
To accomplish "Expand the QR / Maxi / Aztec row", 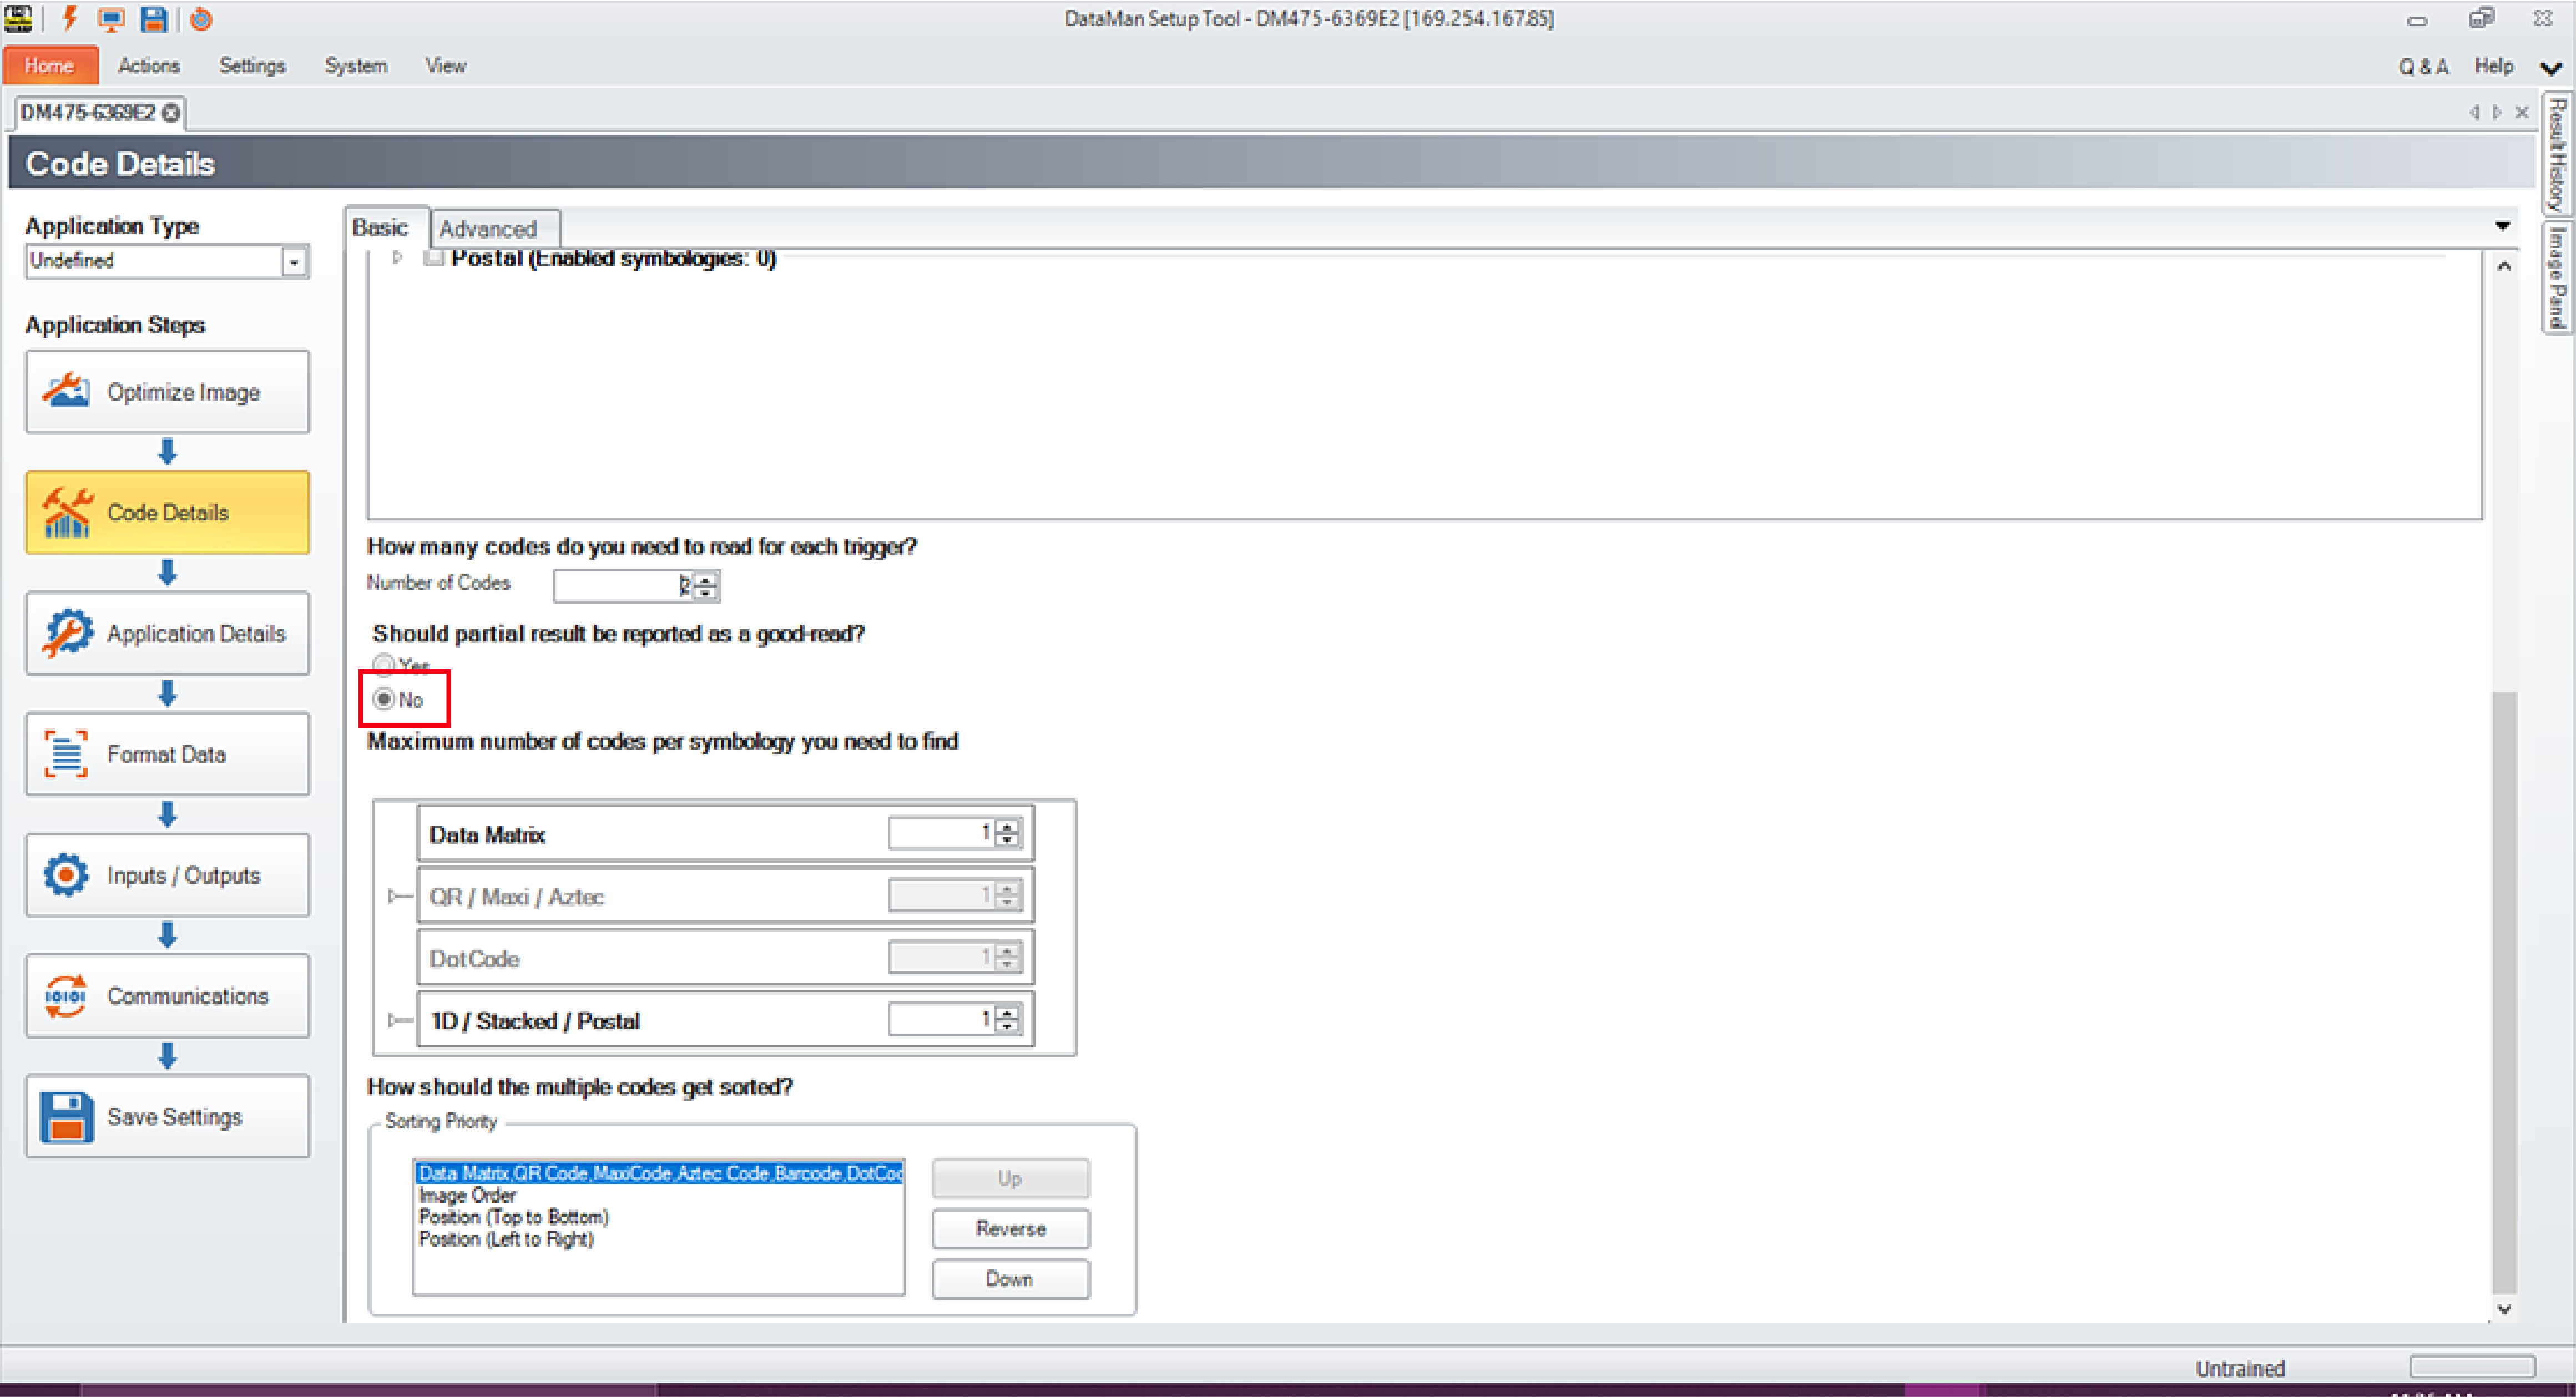I will (x=394, y=896).
